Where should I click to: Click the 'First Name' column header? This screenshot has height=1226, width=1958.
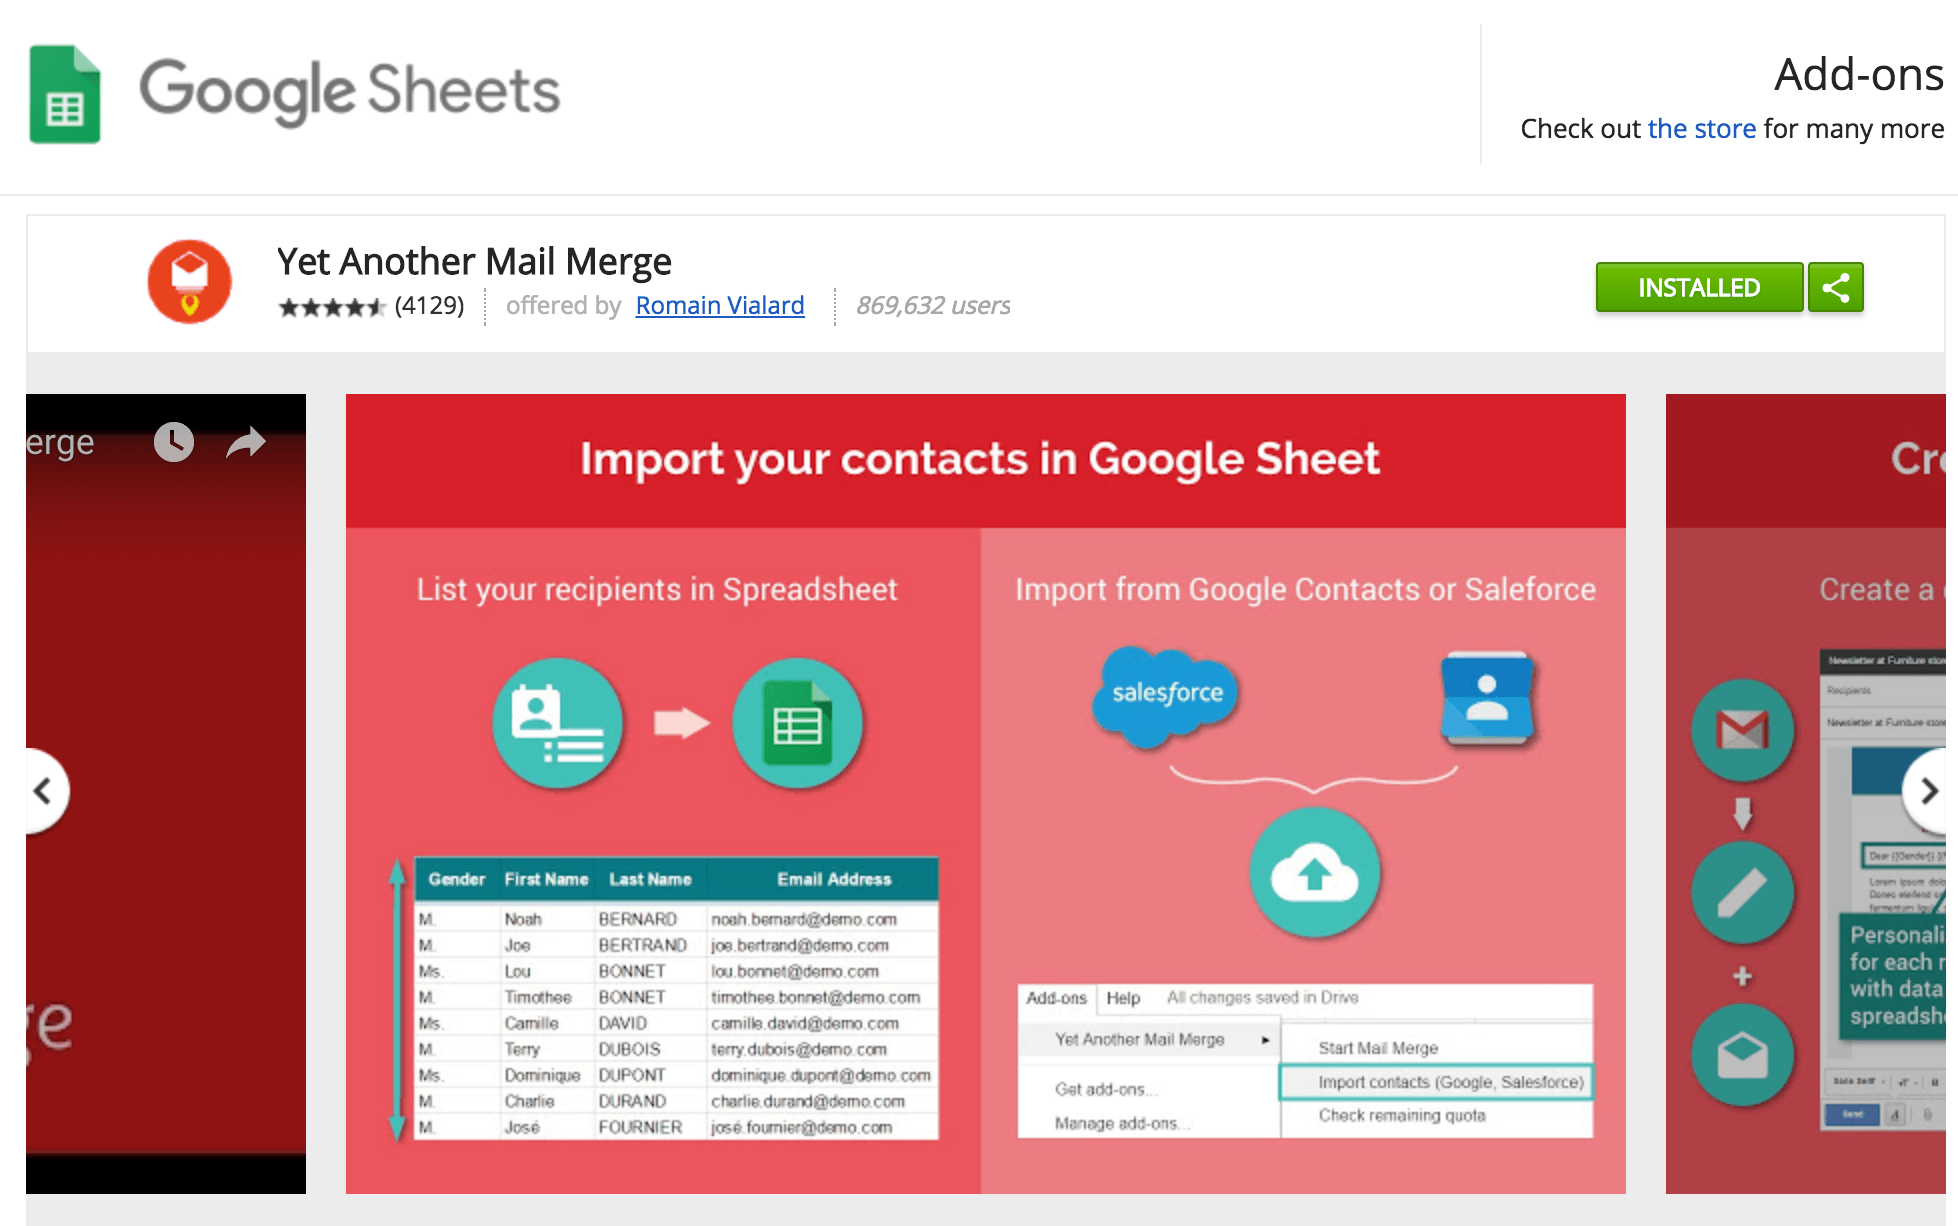(x=546, y=879)
